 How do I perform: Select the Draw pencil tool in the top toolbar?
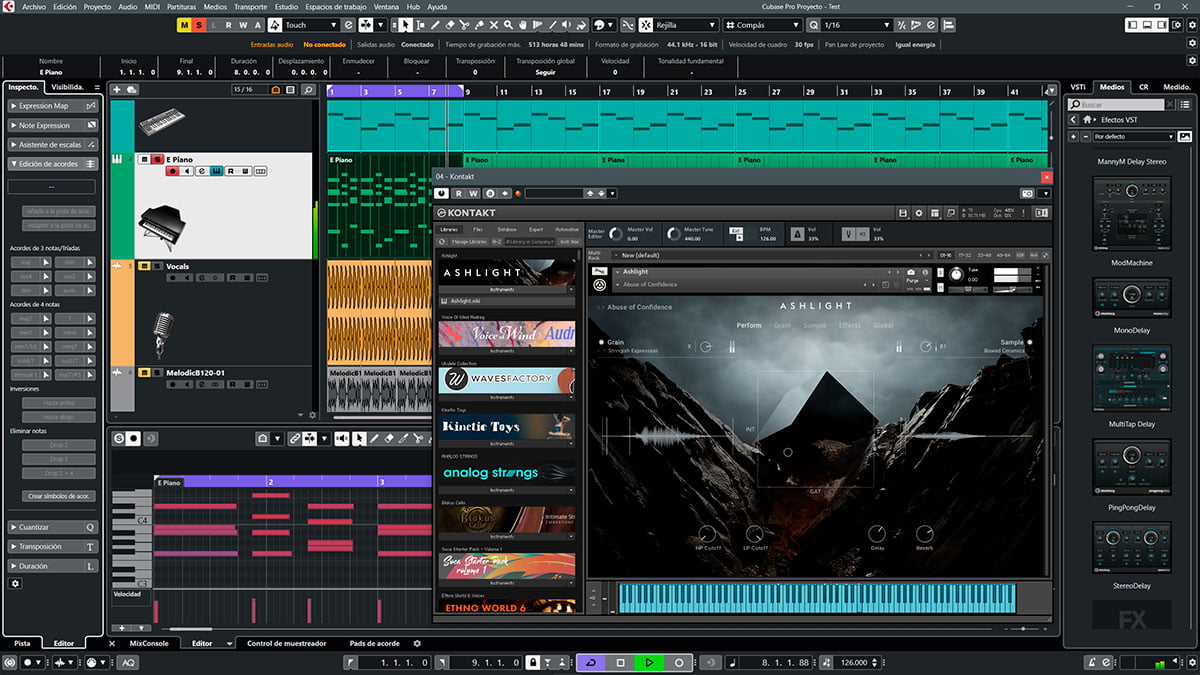pyautogui.click(x=435, y=25)
